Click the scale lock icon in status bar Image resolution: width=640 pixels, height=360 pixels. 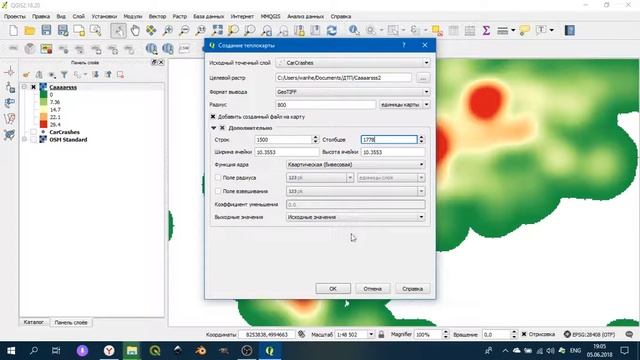point(381,334)
